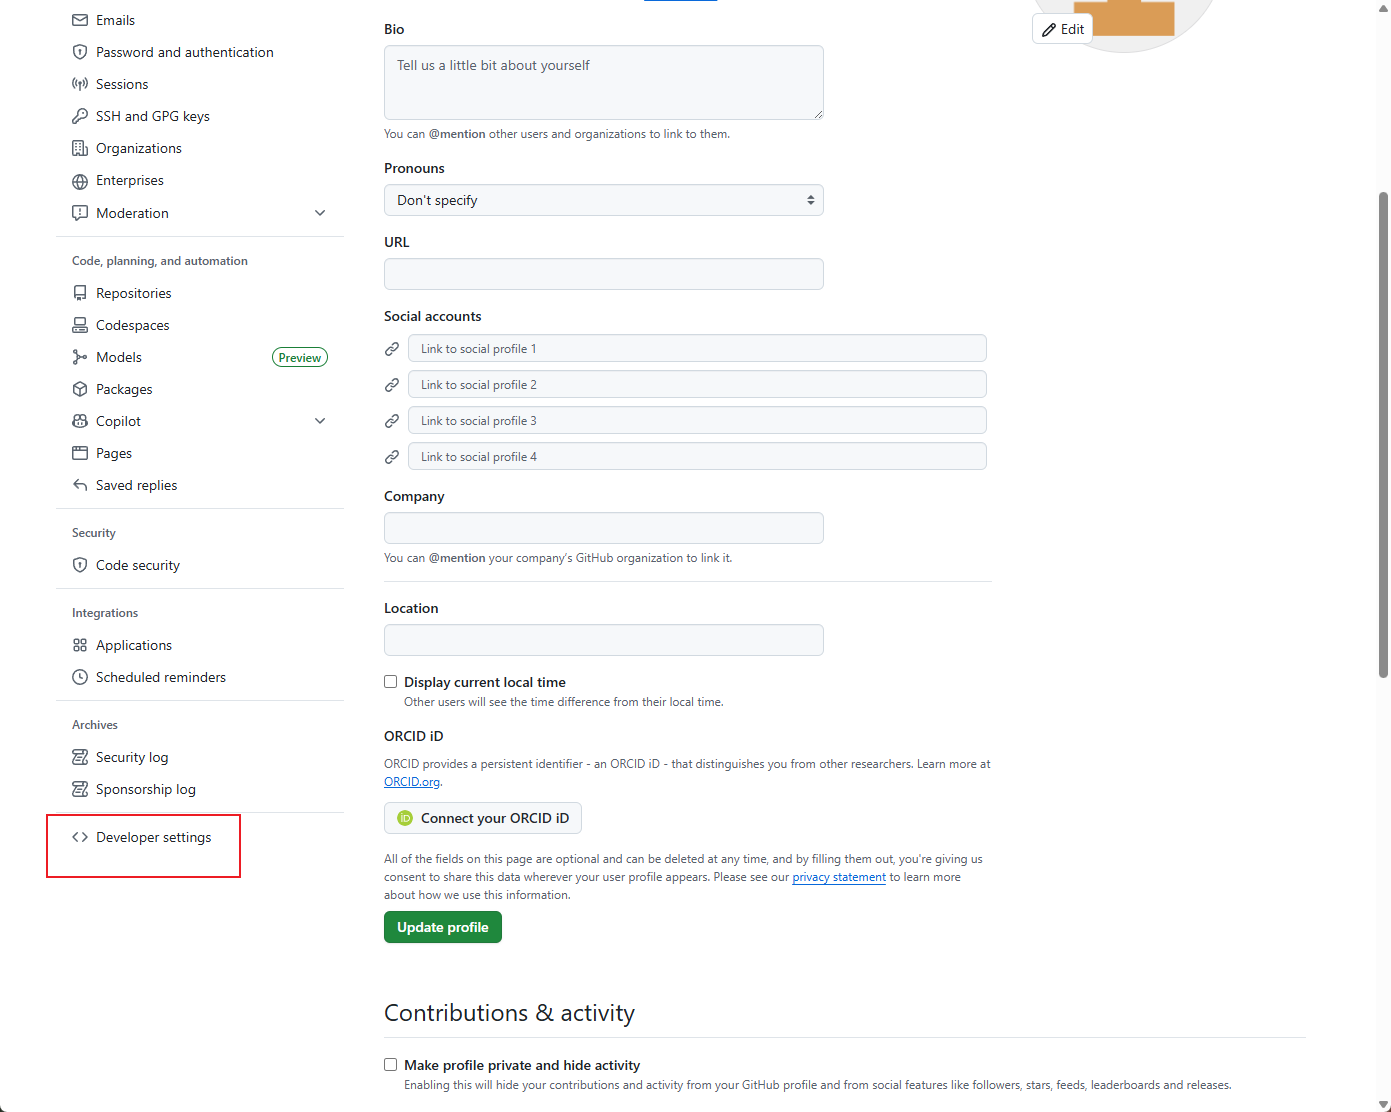Viewport: 1391px width, 1112px height.
Task: Click the Developer settings code icon
Action: click(80, 837)
